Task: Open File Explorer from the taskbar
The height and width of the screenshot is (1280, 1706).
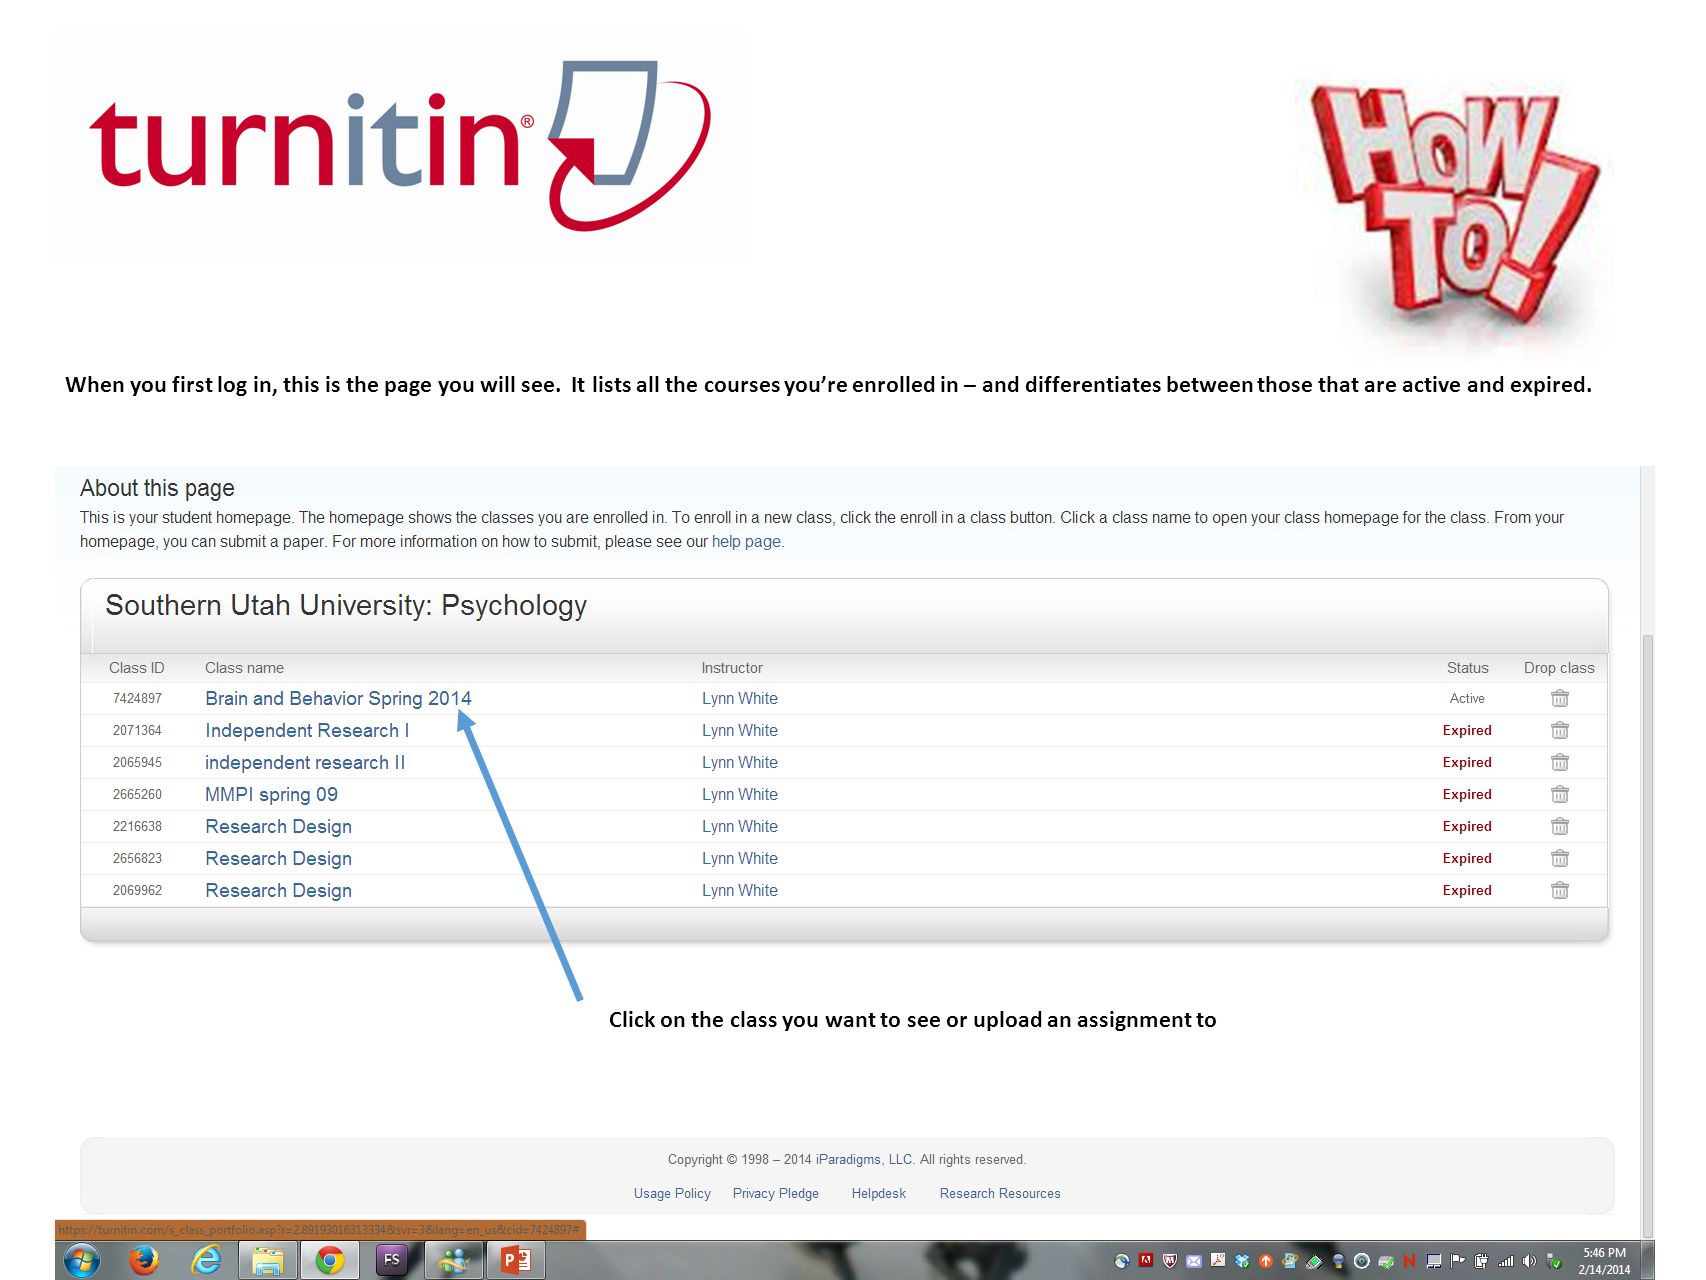Action: tap(267, 1261)
